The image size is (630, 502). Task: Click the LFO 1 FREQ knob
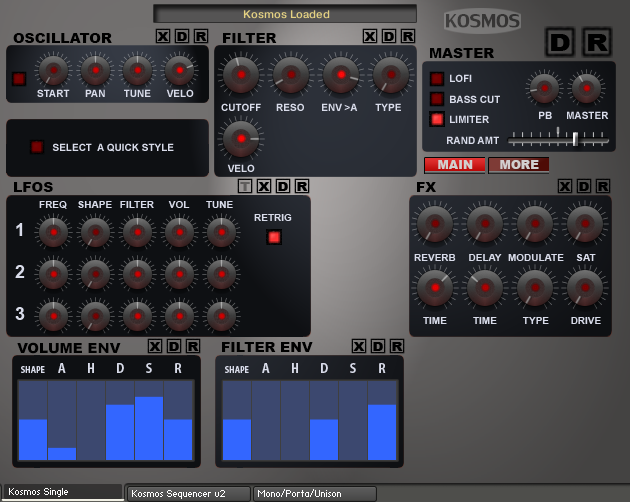tap(53, 232)
